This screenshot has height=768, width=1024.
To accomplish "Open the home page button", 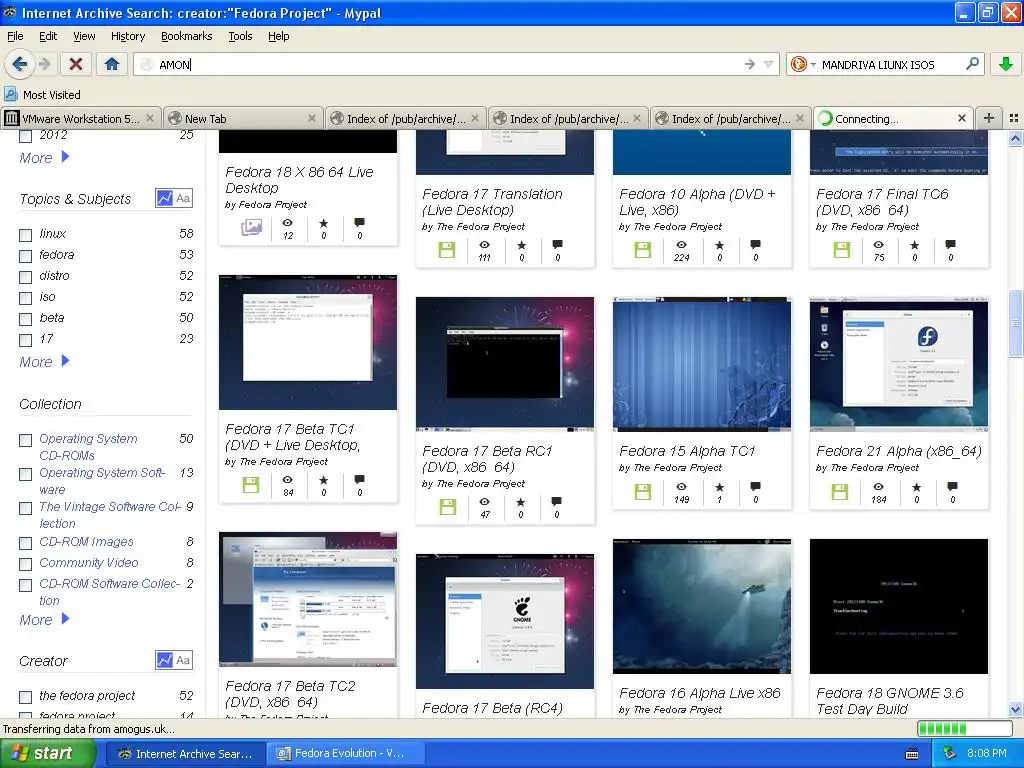I will pos(112,64).
